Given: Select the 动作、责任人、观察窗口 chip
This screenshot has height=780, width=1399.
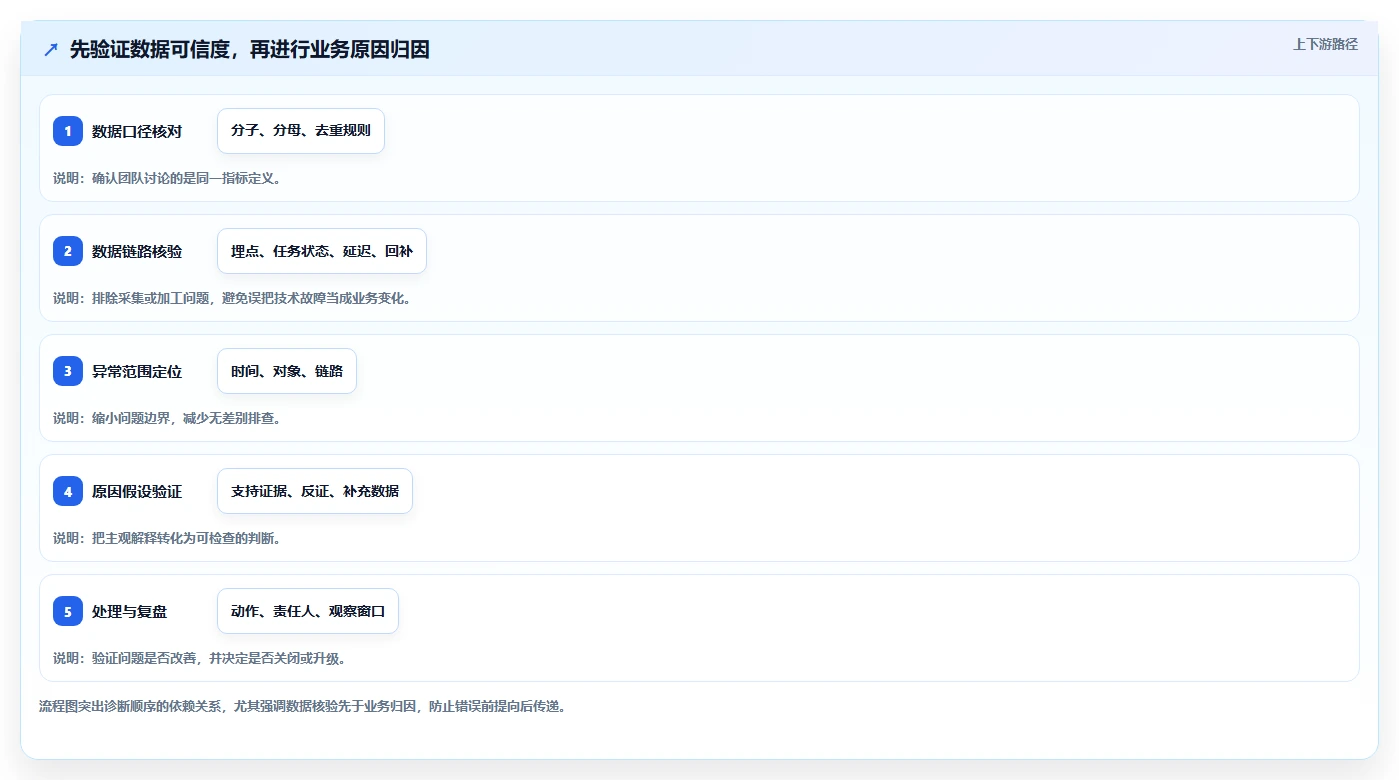Looking at the screenshot, I should (x=308, y=611).
